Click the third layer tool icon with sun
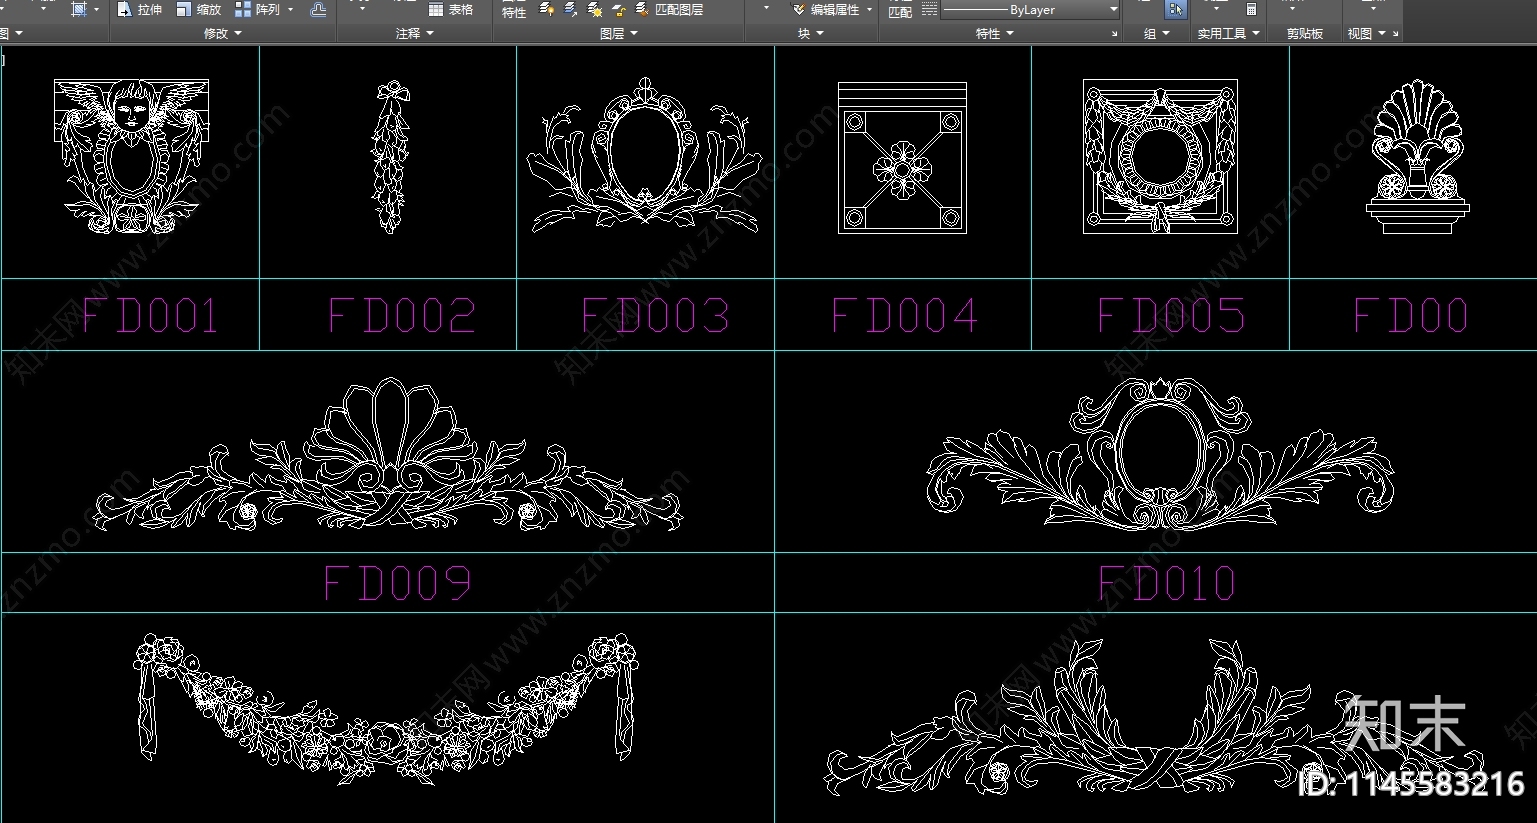Viewport: 1537px width, 823px height. pos(595,10)
